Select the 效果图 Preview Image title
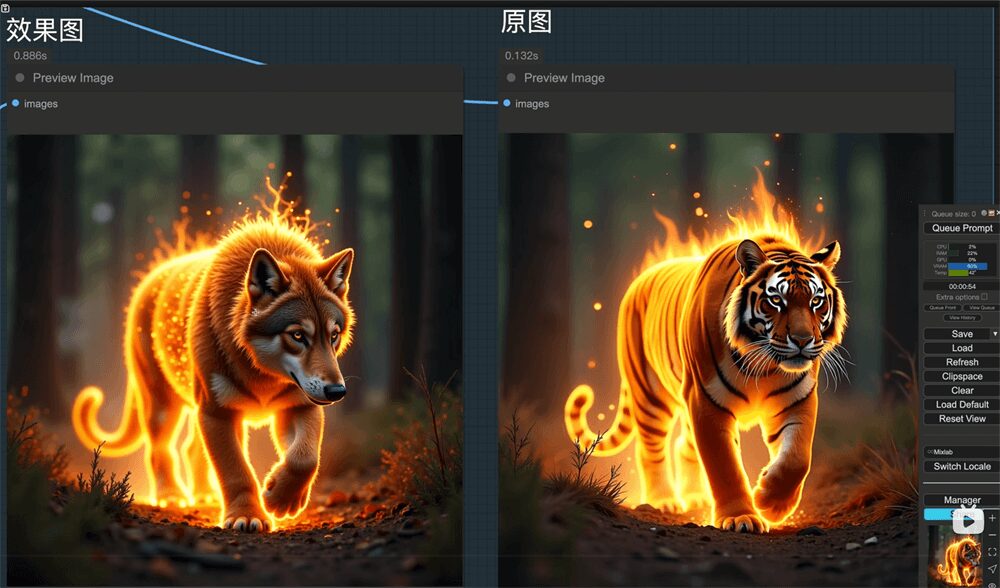The image size is (1000, 588). click(73, 78)
